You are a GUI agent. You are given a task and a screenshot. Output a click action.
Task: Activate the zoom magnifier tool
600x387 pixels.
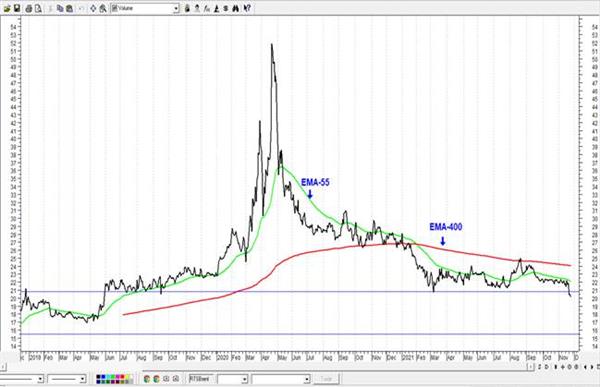point(103,8)
